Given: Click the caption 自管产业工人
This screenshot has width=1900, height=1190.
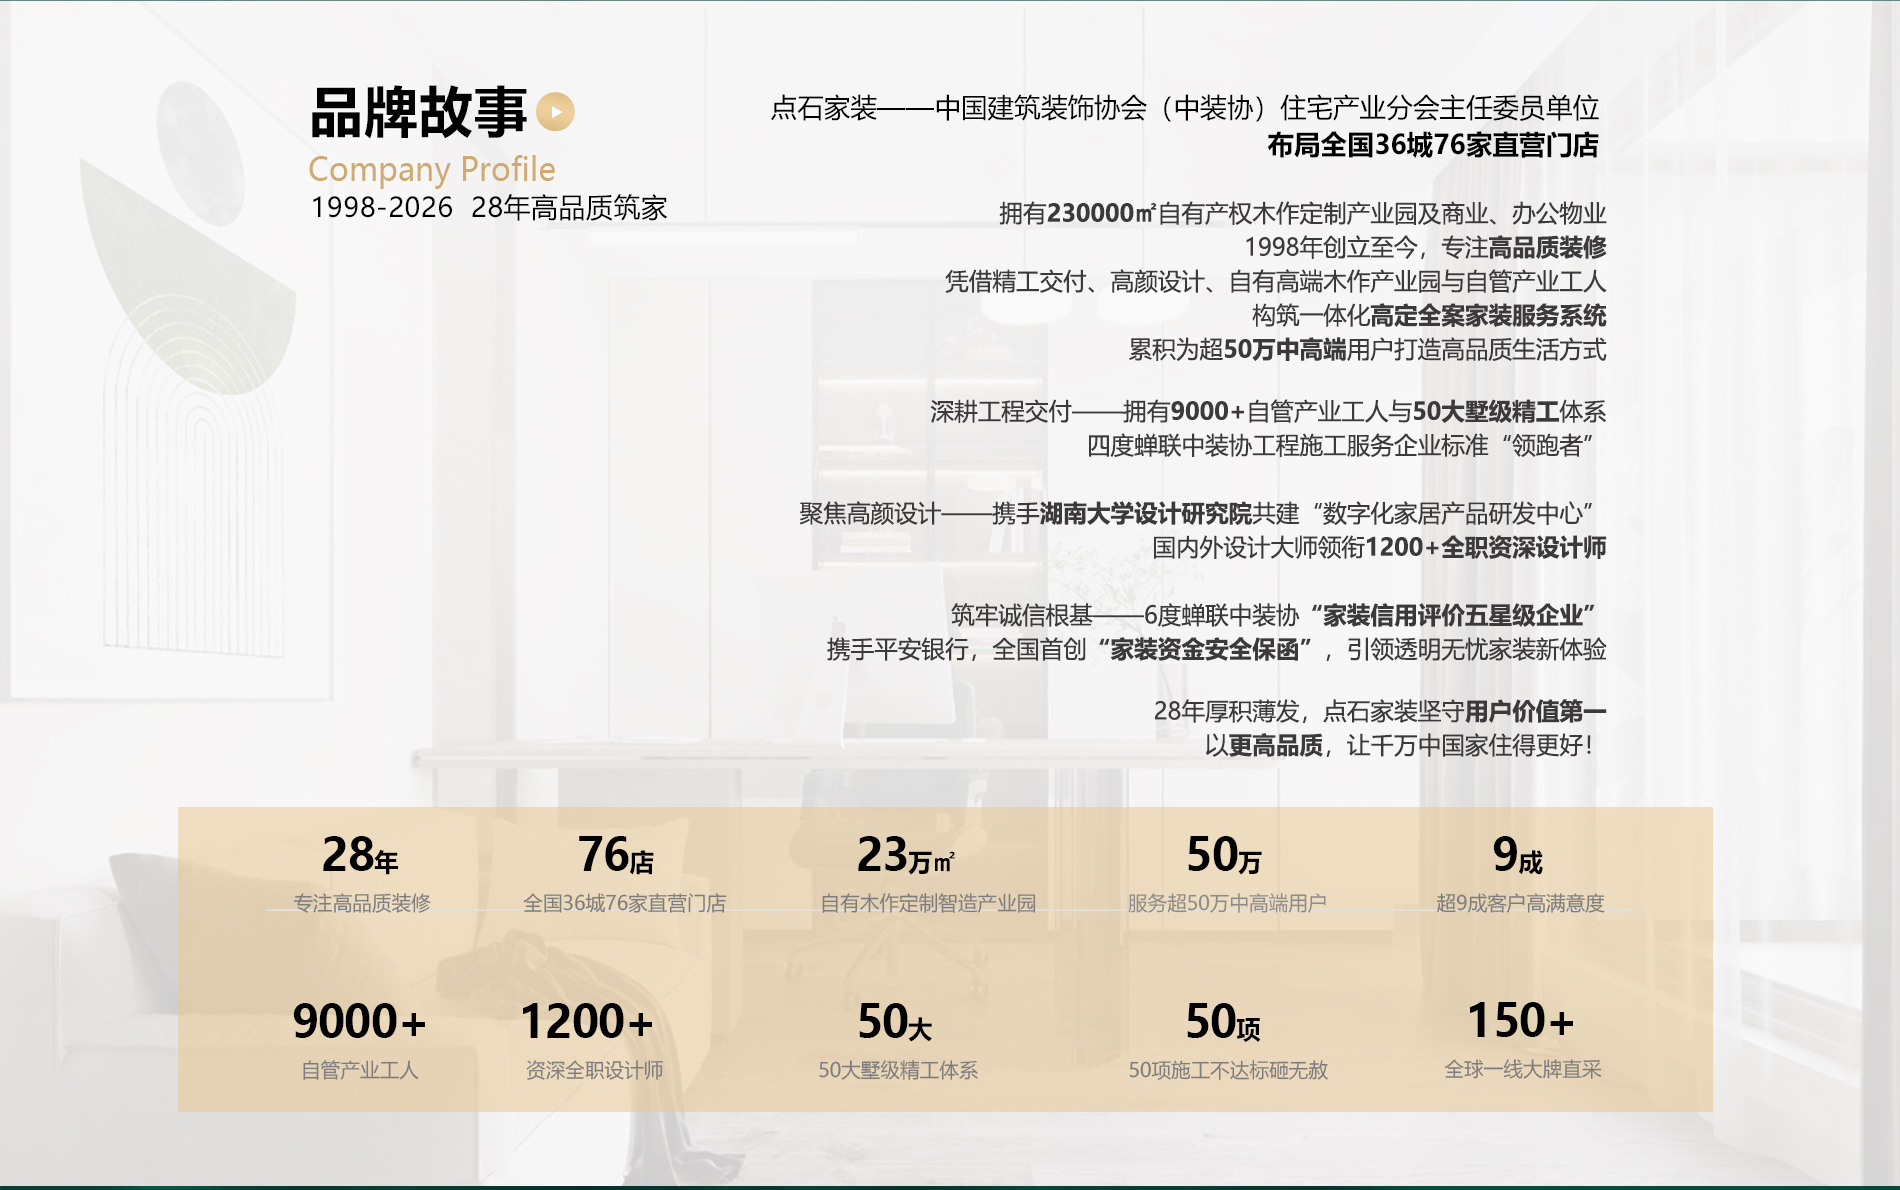Looking at the screenshot, I should (x=360, y=1070).
